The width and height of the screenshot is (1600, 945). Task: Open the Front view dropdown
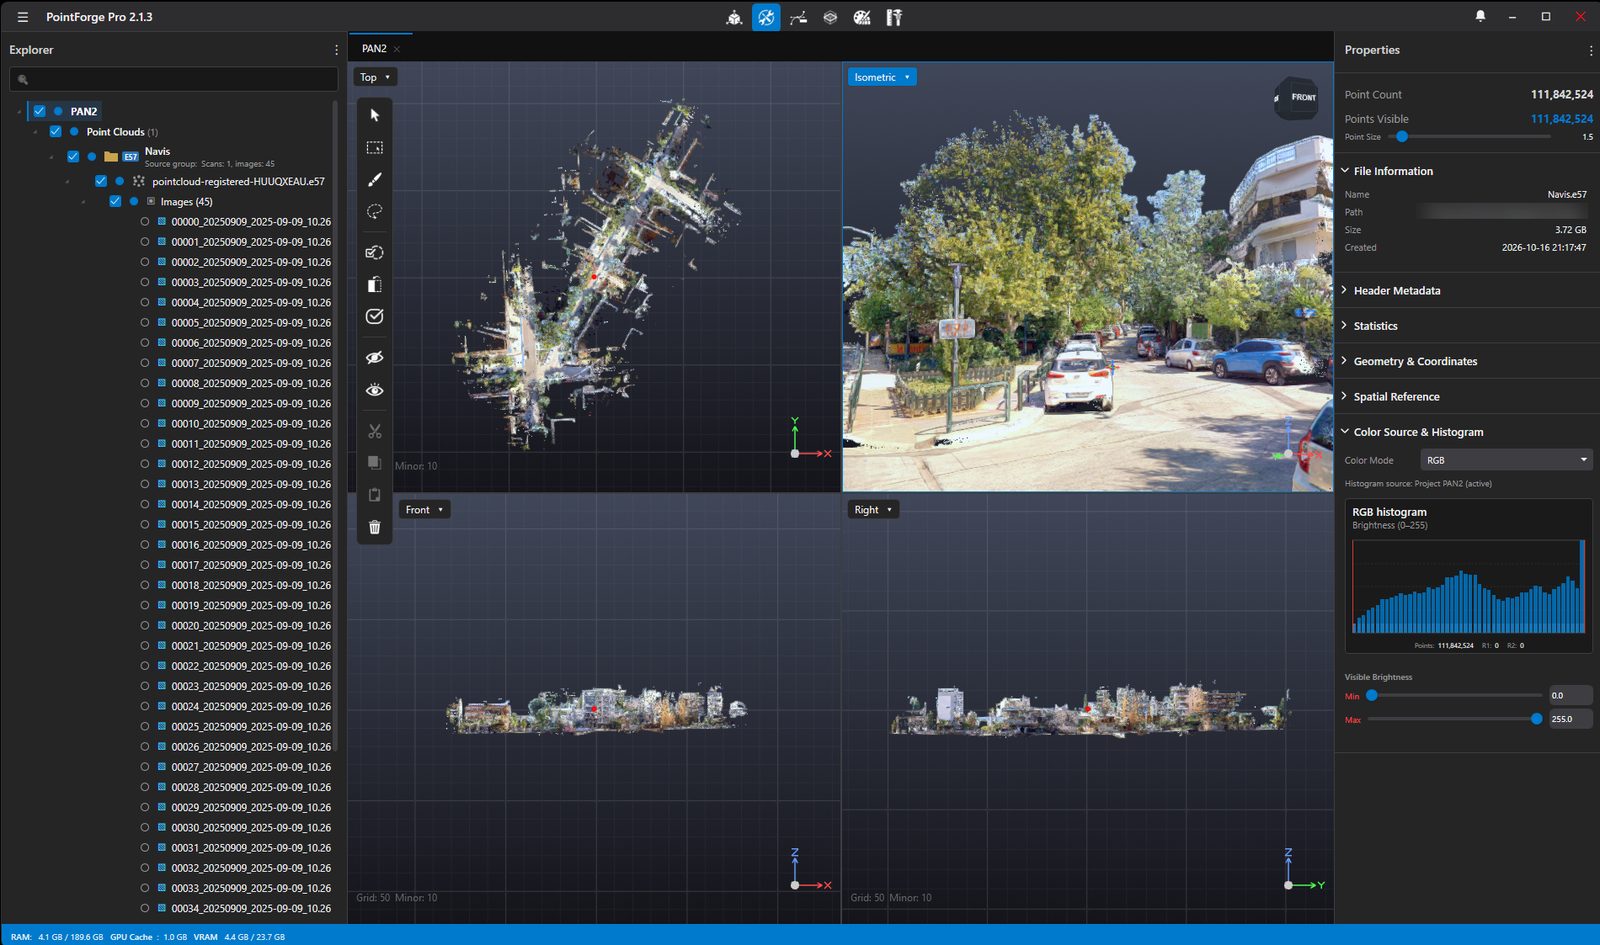(424, 510)
